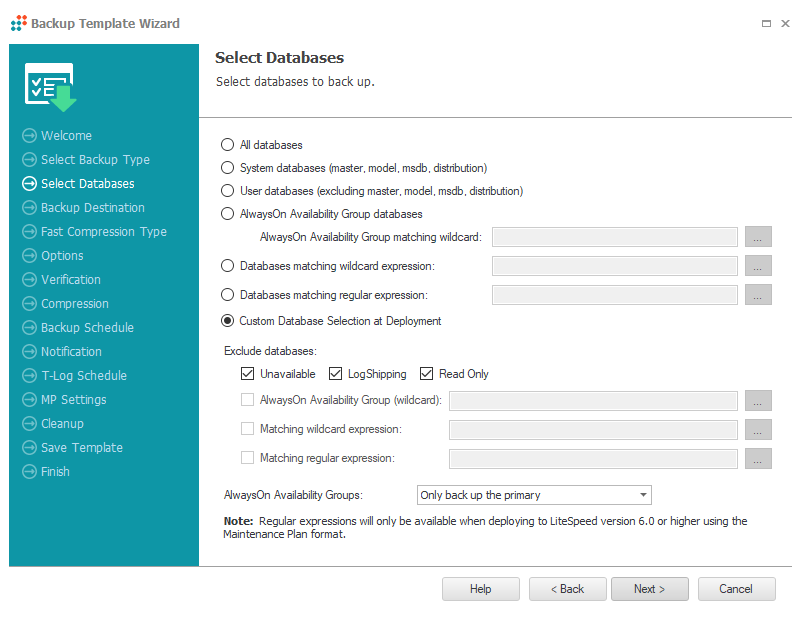Screen dimensions: 802x618
Task: Click the Backup Schedule step icon
Action: [30, 328]
